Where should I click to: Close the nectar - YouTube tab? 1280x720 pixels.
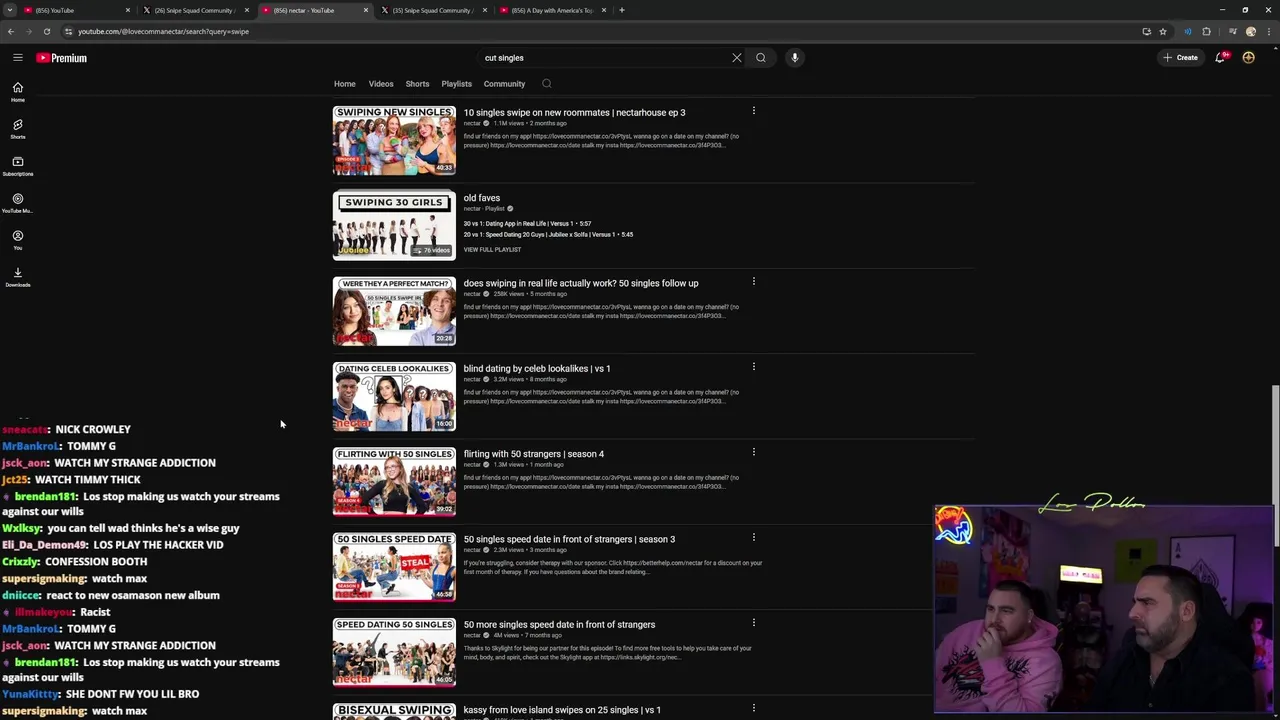(366, 10)
